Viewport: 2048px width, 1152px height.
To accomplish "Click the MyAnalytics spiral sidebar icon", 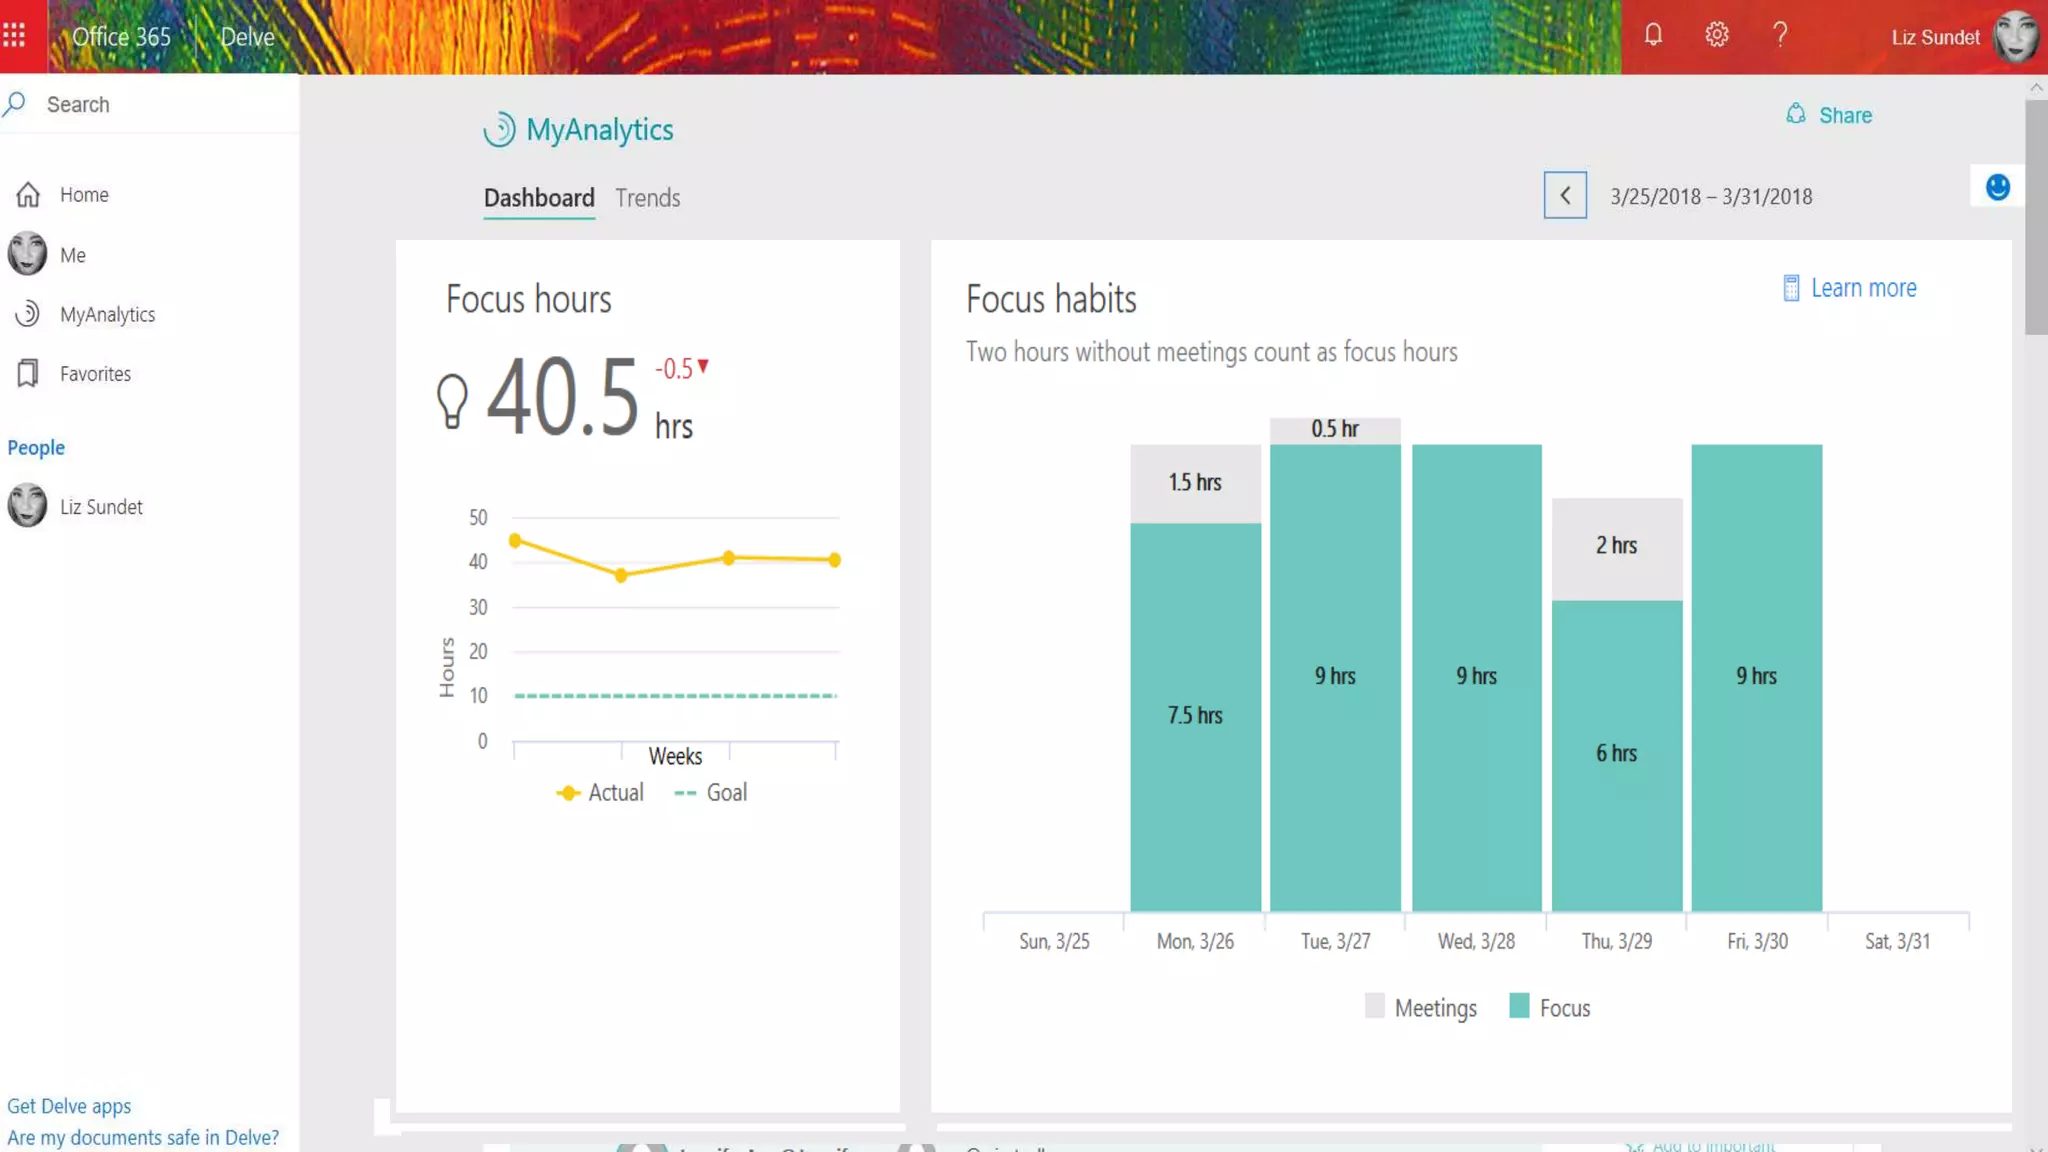I will tap(28, 315).
